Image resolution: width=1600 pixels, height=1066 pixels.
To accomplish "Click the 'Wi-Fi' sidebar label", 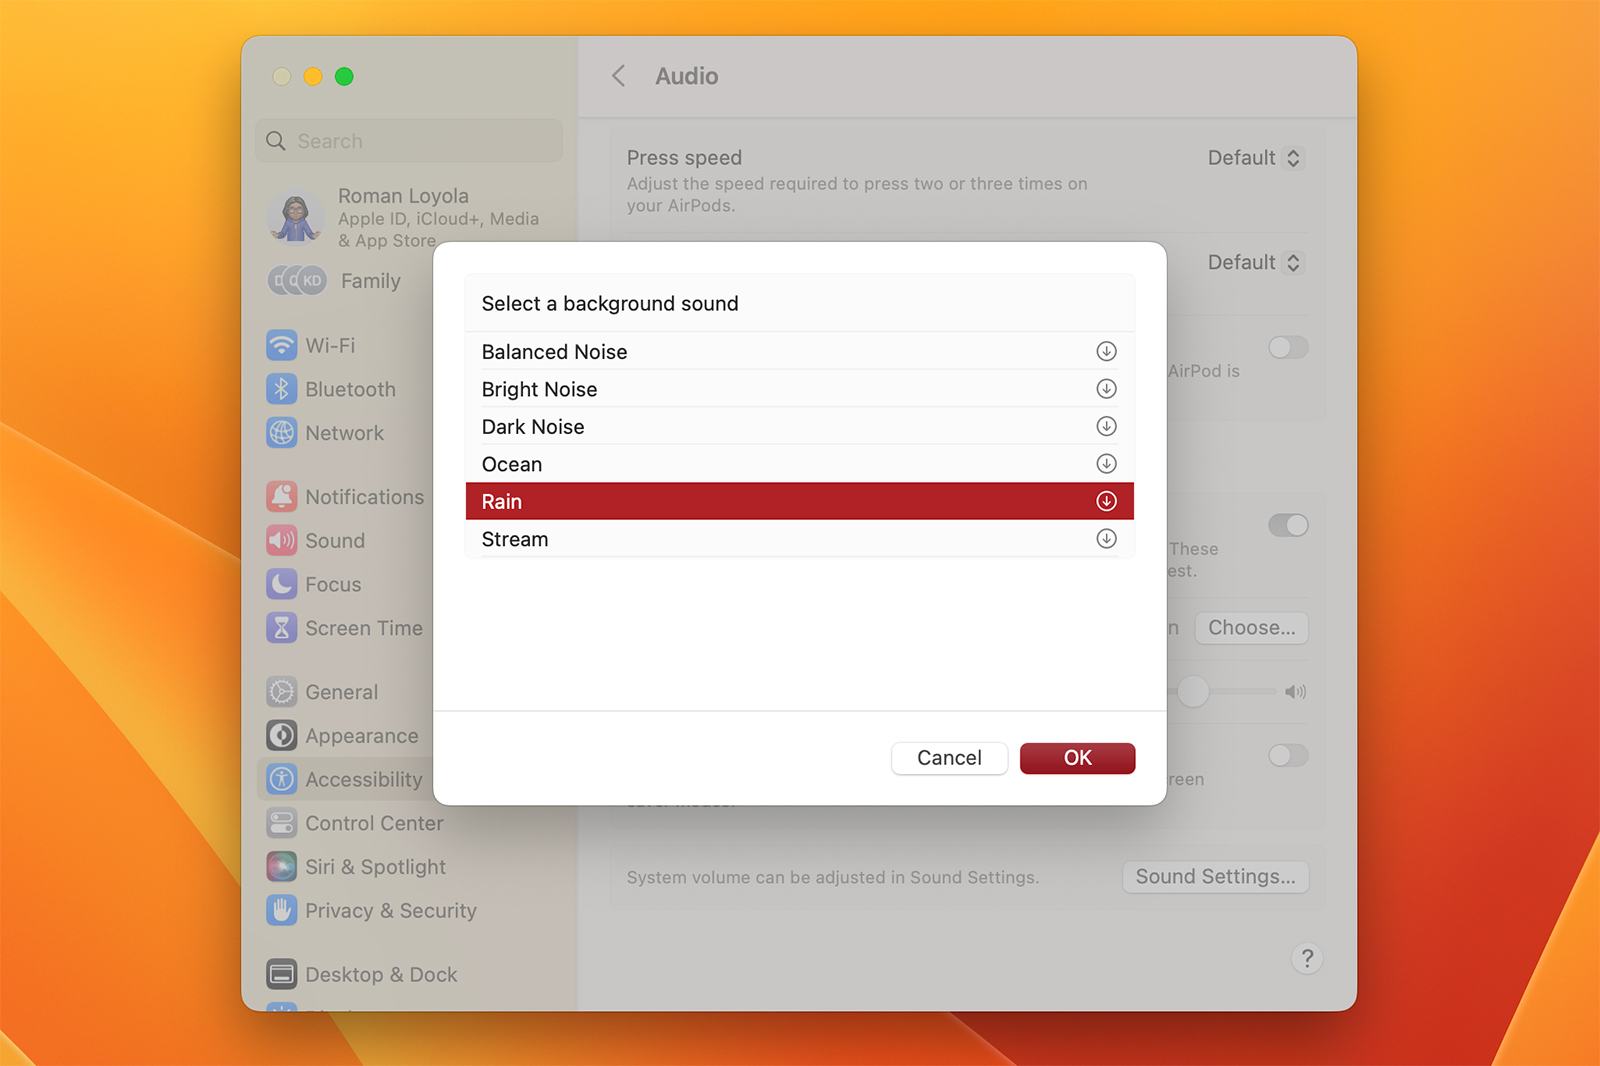I will coord(330,345).
